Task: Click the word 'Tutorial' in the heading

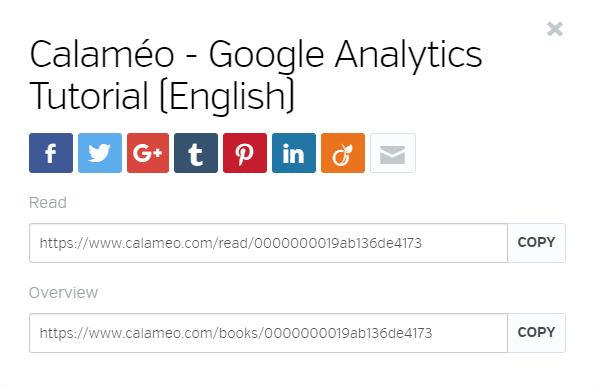Action: click(89, 96)
